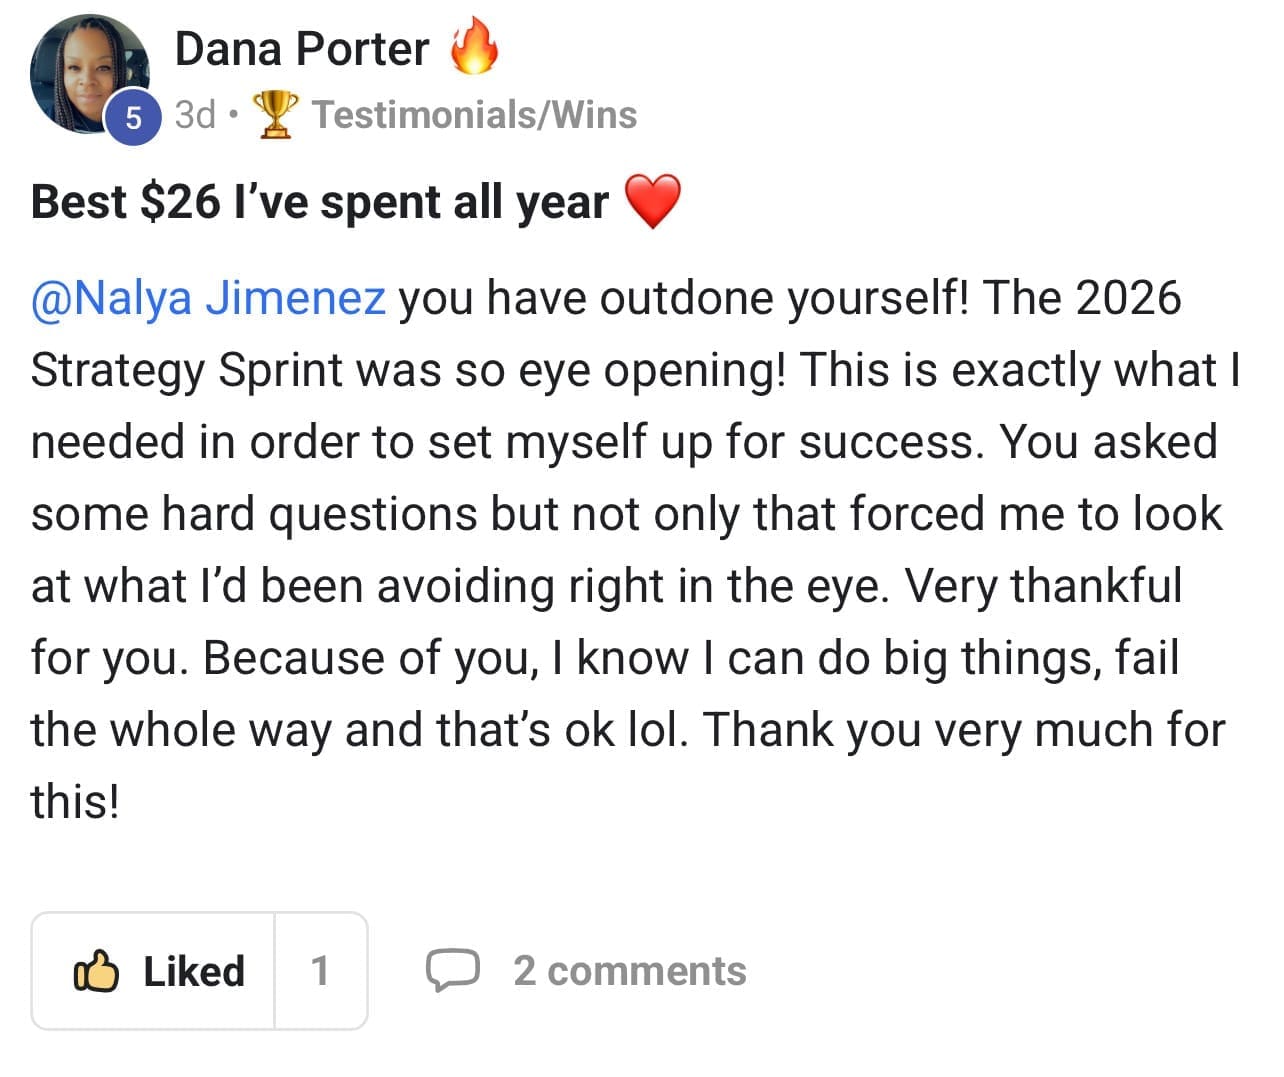The width and height of the screenshot is (1284, 1077).
Task: Click the thumbs-up icon
Action: pyautogui.click(x=97, y=971)
